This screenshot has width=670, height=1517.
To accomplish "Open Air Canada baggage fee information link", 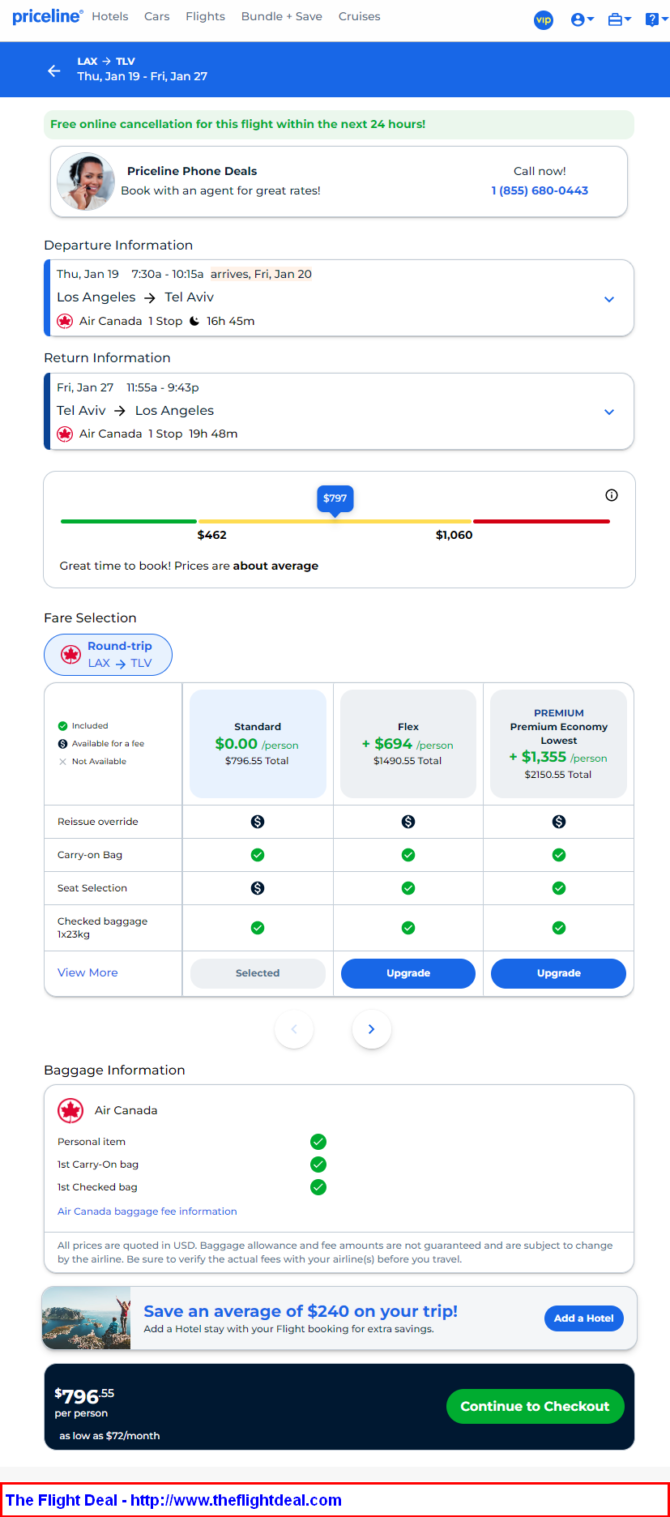I will click(x=147, y=1211).
